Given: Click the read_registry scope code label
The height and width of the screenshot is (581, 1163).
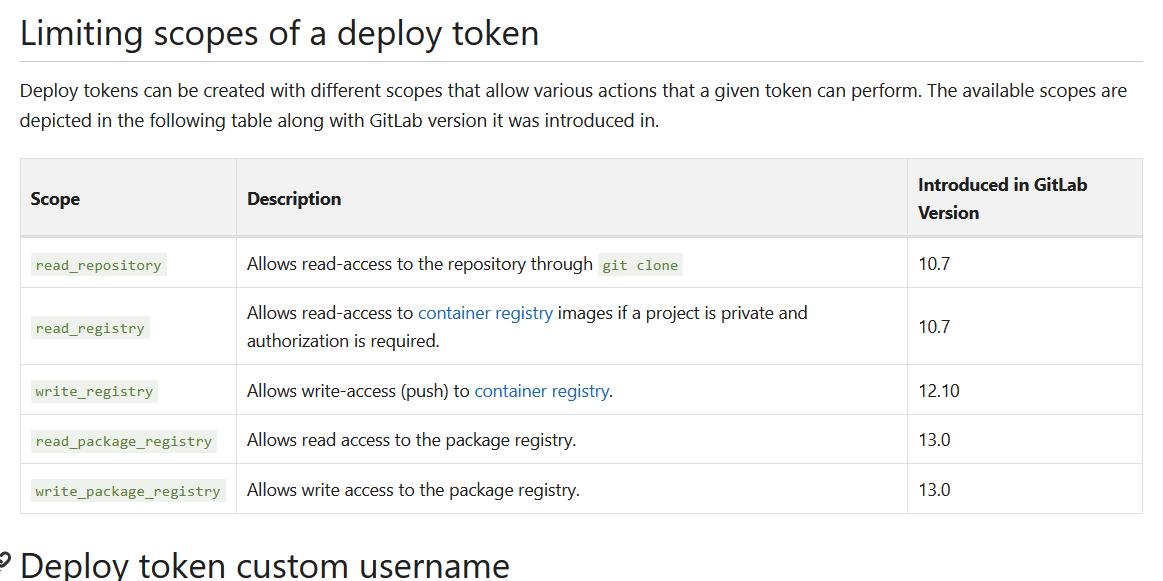Looking at the screenshot, I should coord(90,328).
